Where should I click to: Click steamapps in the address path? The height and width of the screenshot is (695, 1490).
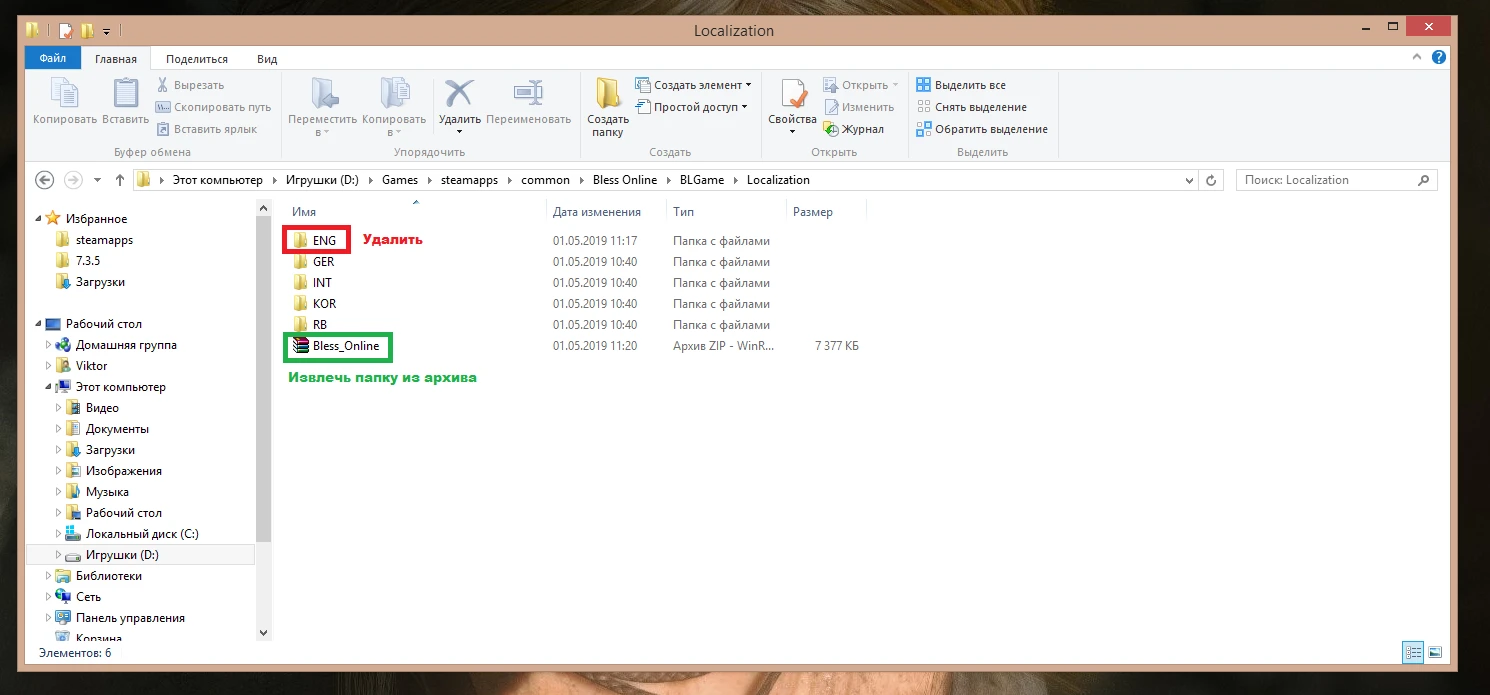tap(469, 180)
